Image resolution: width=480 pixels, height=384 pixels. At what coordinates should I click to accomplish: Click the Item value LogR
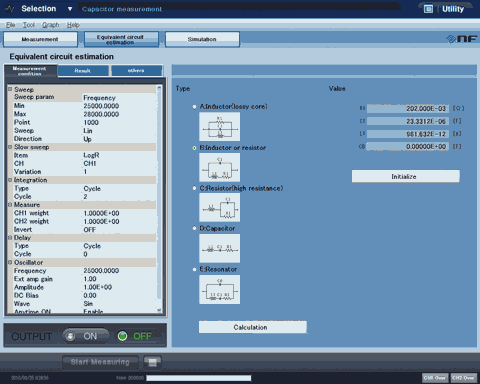pos(91,155)
